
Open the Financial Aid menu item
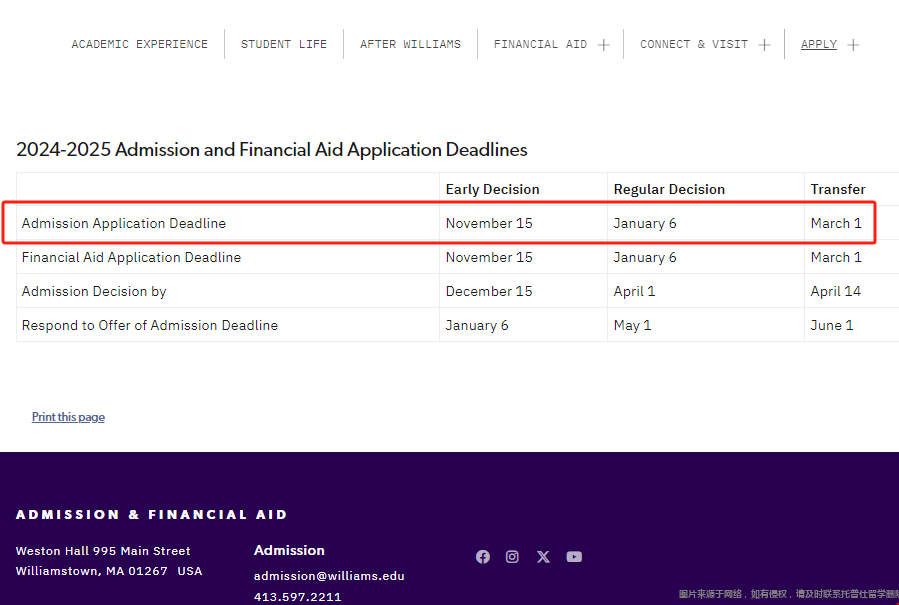tap(540, 44)
